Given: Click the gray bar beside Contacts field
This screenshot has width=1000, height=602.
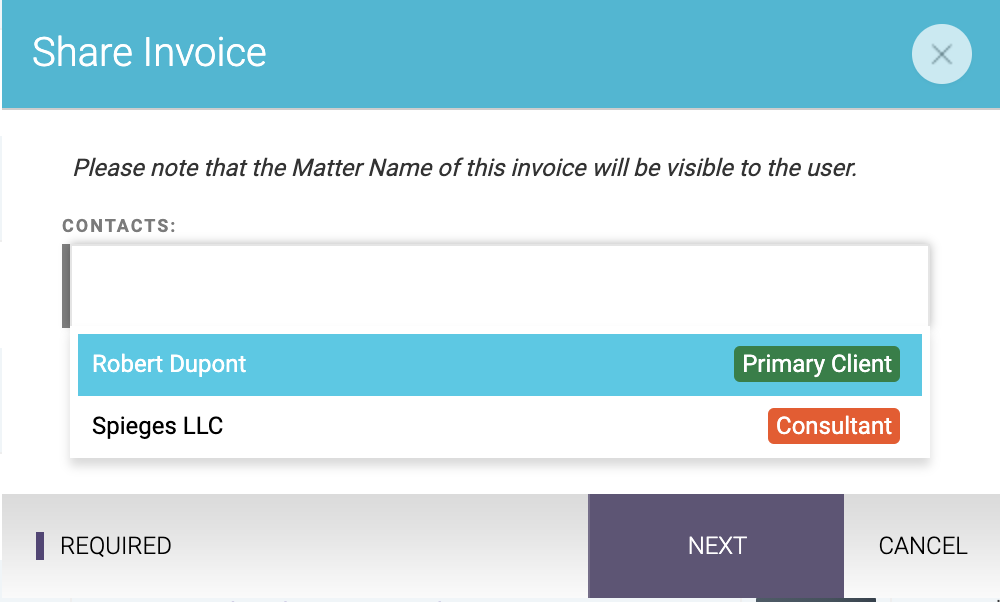Looking at the screenshot, I should pyautogui.click(x=66, y=286).
